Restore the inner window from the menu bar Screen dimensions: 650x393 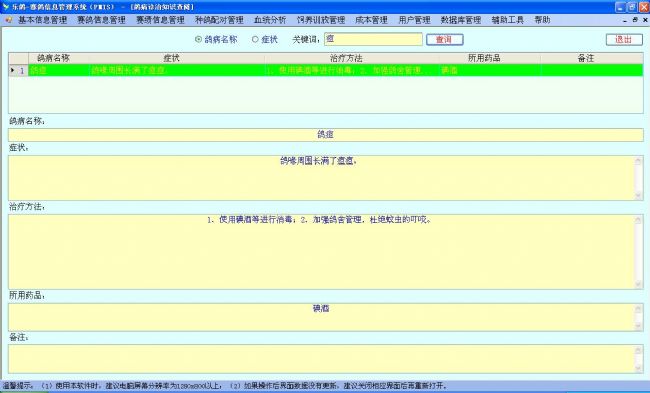(635, 20)
